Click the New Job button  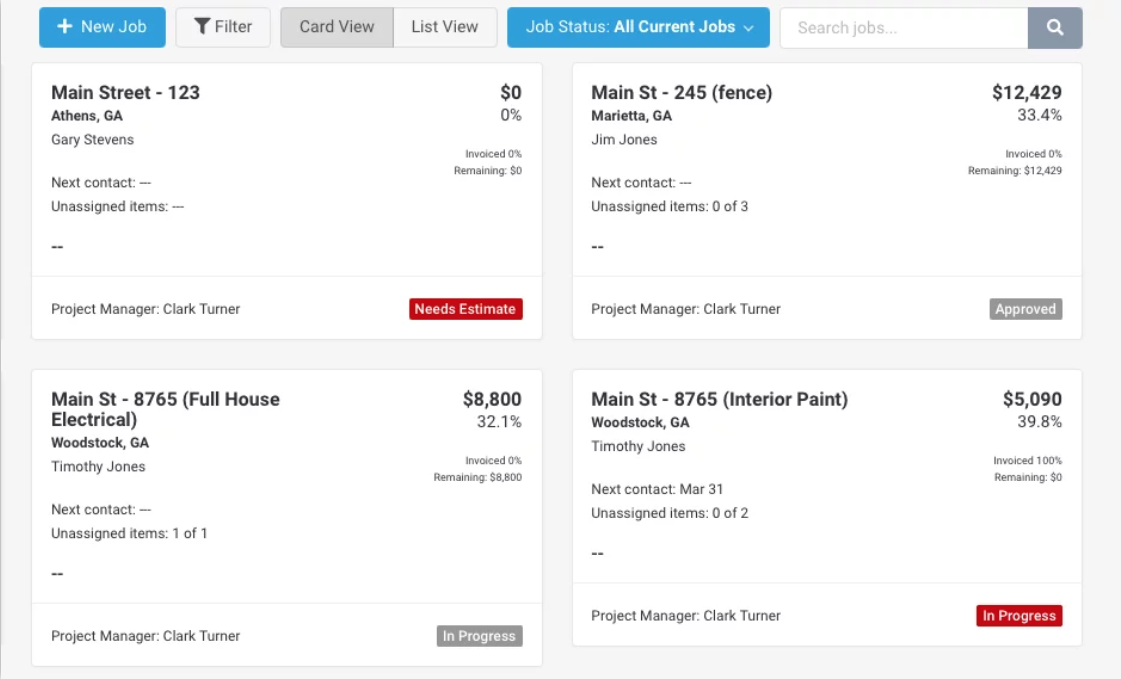point(101,27)
